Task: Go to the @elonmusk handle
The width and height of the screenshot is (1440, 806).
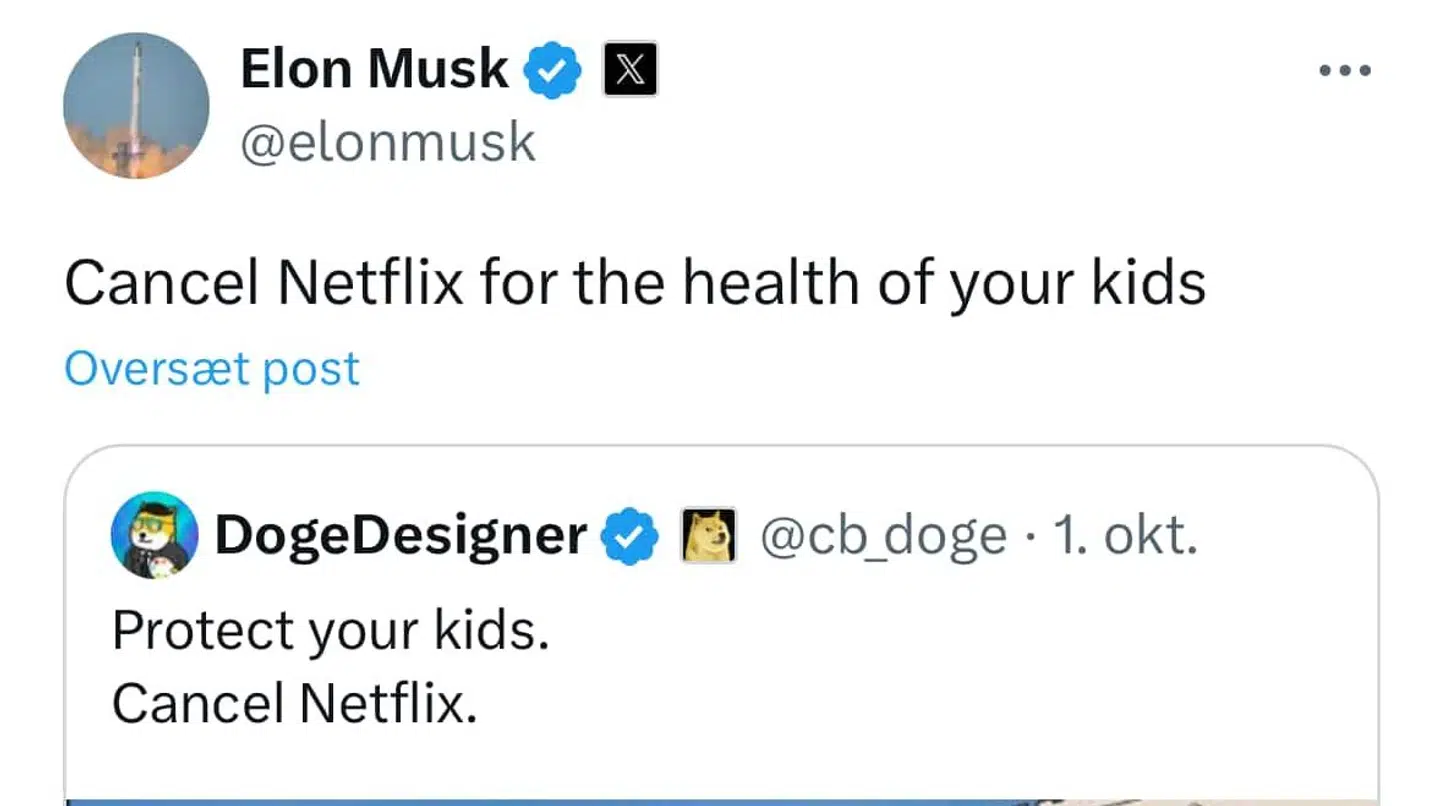Action: click(x=388, y=143)
